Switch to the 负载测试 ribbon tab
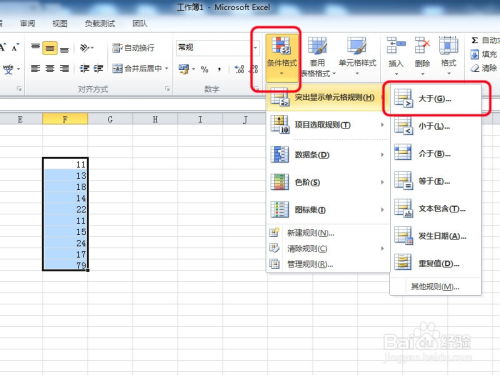Image resolution: width=500 pixels, height=375 pixels. point(100,23)
